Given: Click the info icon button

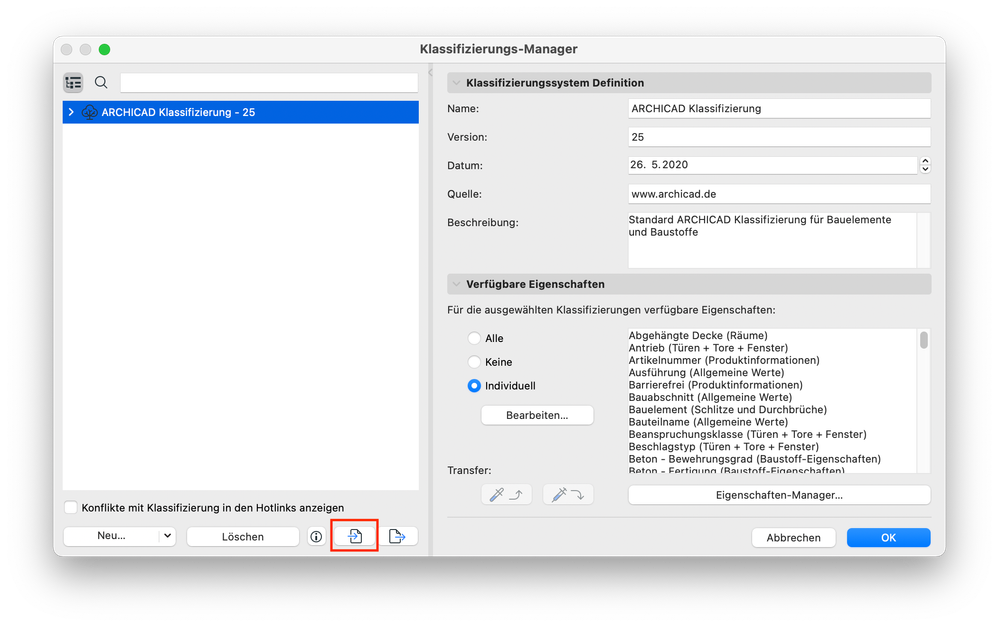Looking at the screenshot, I should click(x=316, y=537).
